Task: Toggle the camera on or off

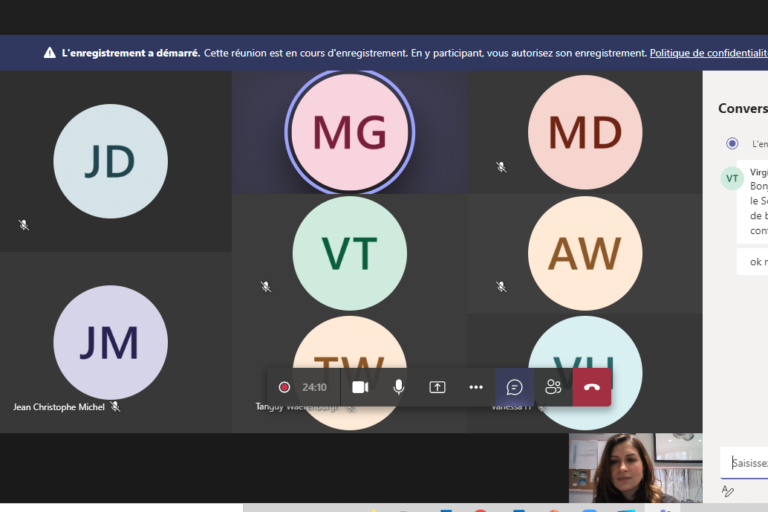Action: (x=360, y=387)
